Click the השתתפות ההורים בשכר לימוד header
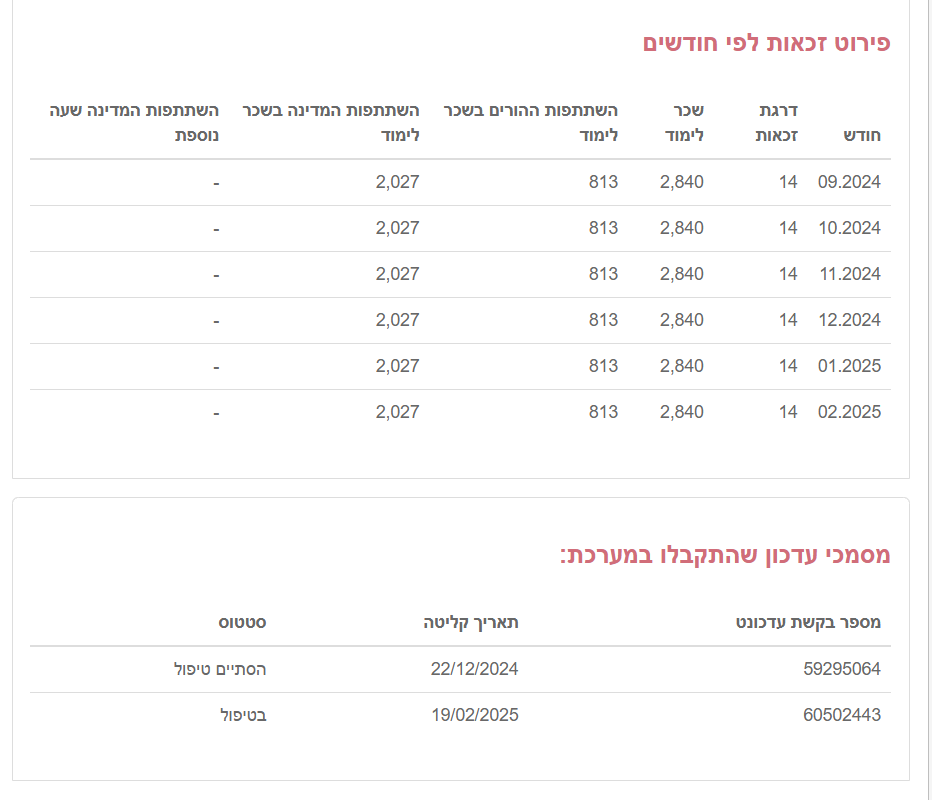The height and width of the screenshot is (800, 932). pos(531,123)
